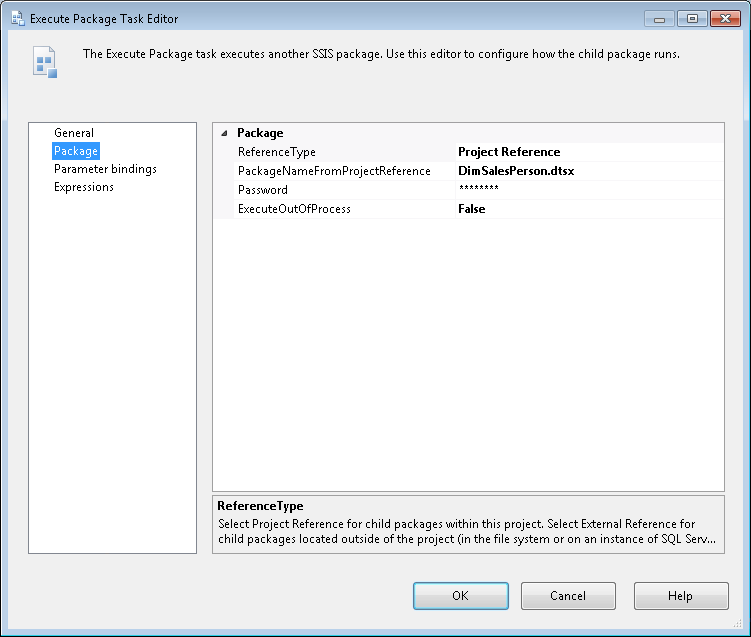Viewport: 751px width, 637px height.
Task: Open the Parameter bindings page
Action: point(105,169)
